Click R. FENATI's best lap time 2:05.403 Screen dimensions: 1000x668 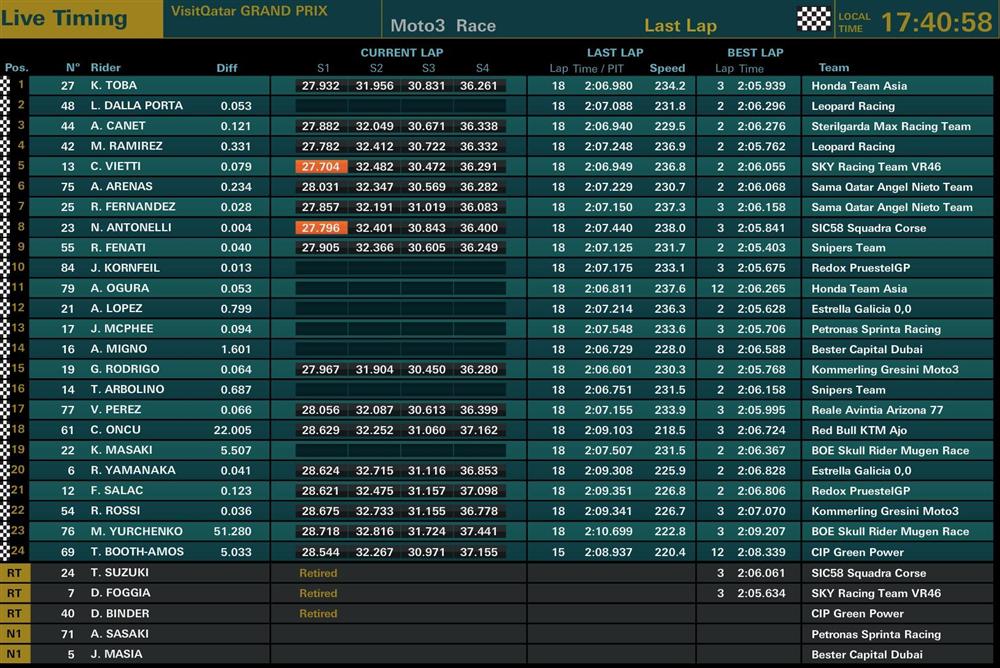tap(761, 248)
